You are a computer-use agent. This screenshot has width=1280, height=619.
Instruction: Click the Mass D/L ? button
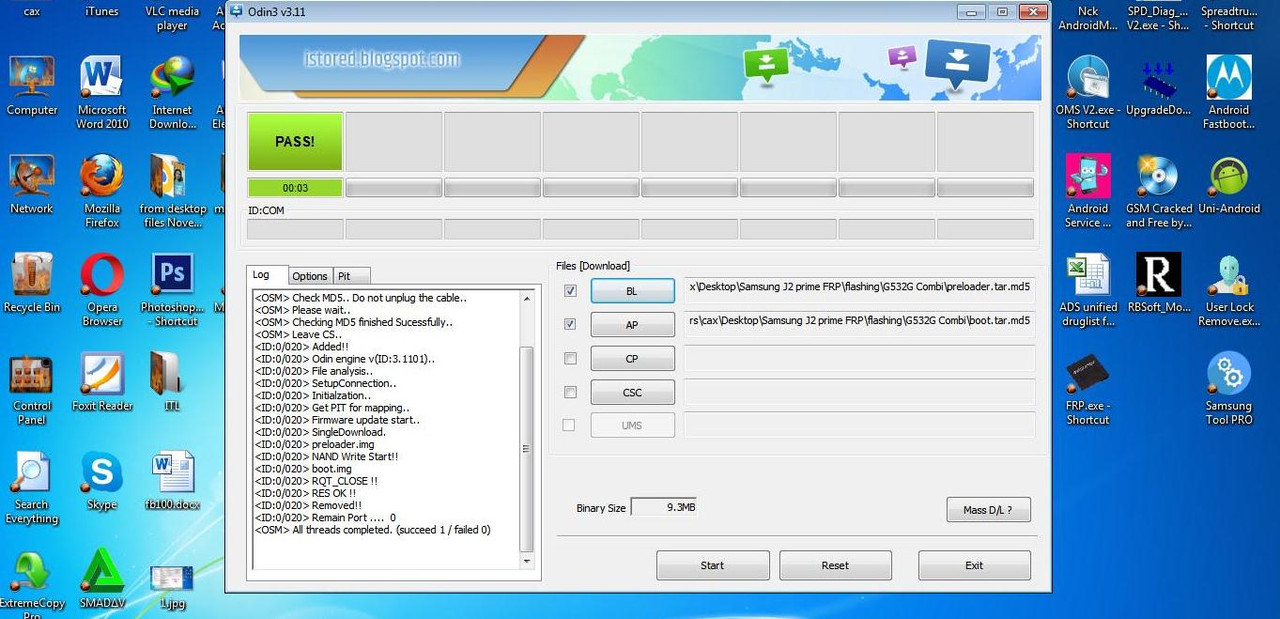(x=988, y=509)
